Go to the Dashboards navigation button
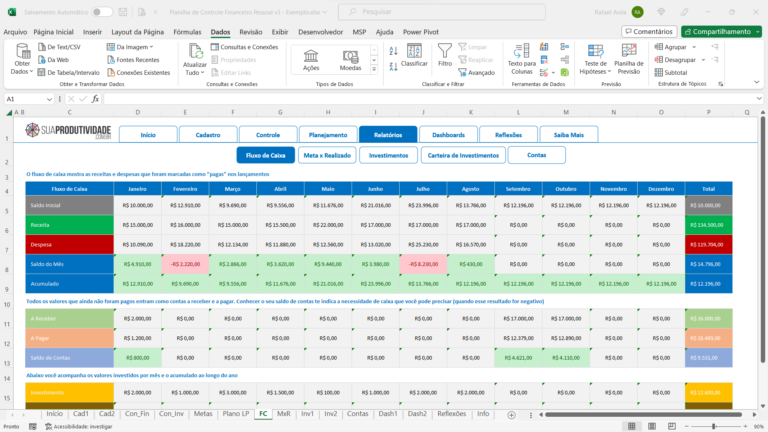The width and height of the screenshot is (768, 432). point(448,135)
